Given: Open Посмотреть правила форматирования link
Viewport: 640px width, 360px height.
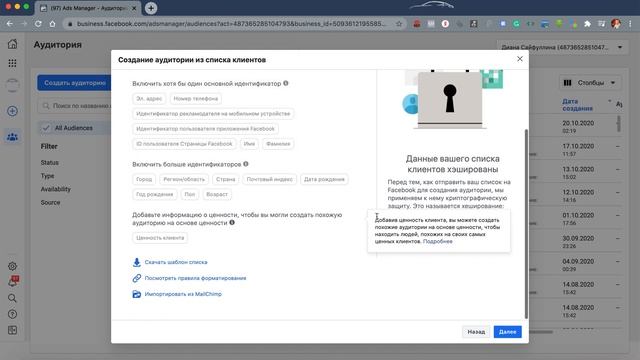Looking at the screenshot, I should (x=195, y=278).
